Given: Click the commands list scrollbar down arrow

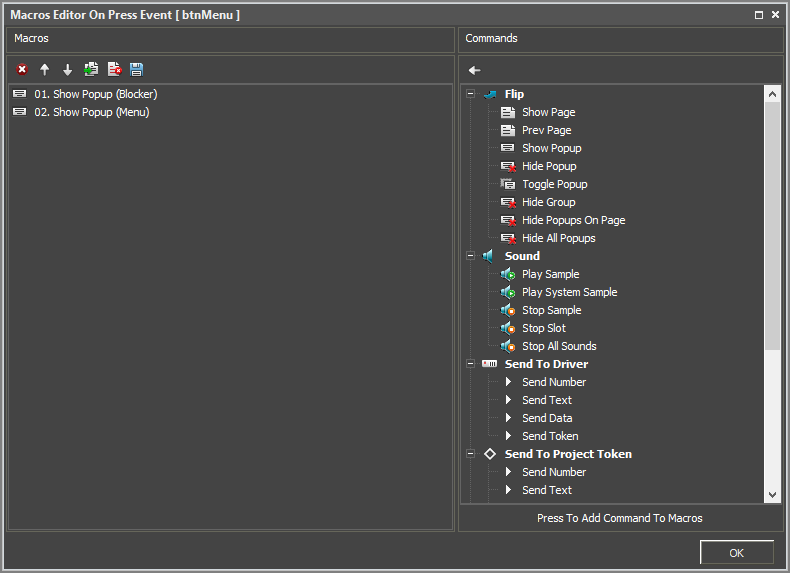Looking at the screenshot, I should tap(772, 494).
